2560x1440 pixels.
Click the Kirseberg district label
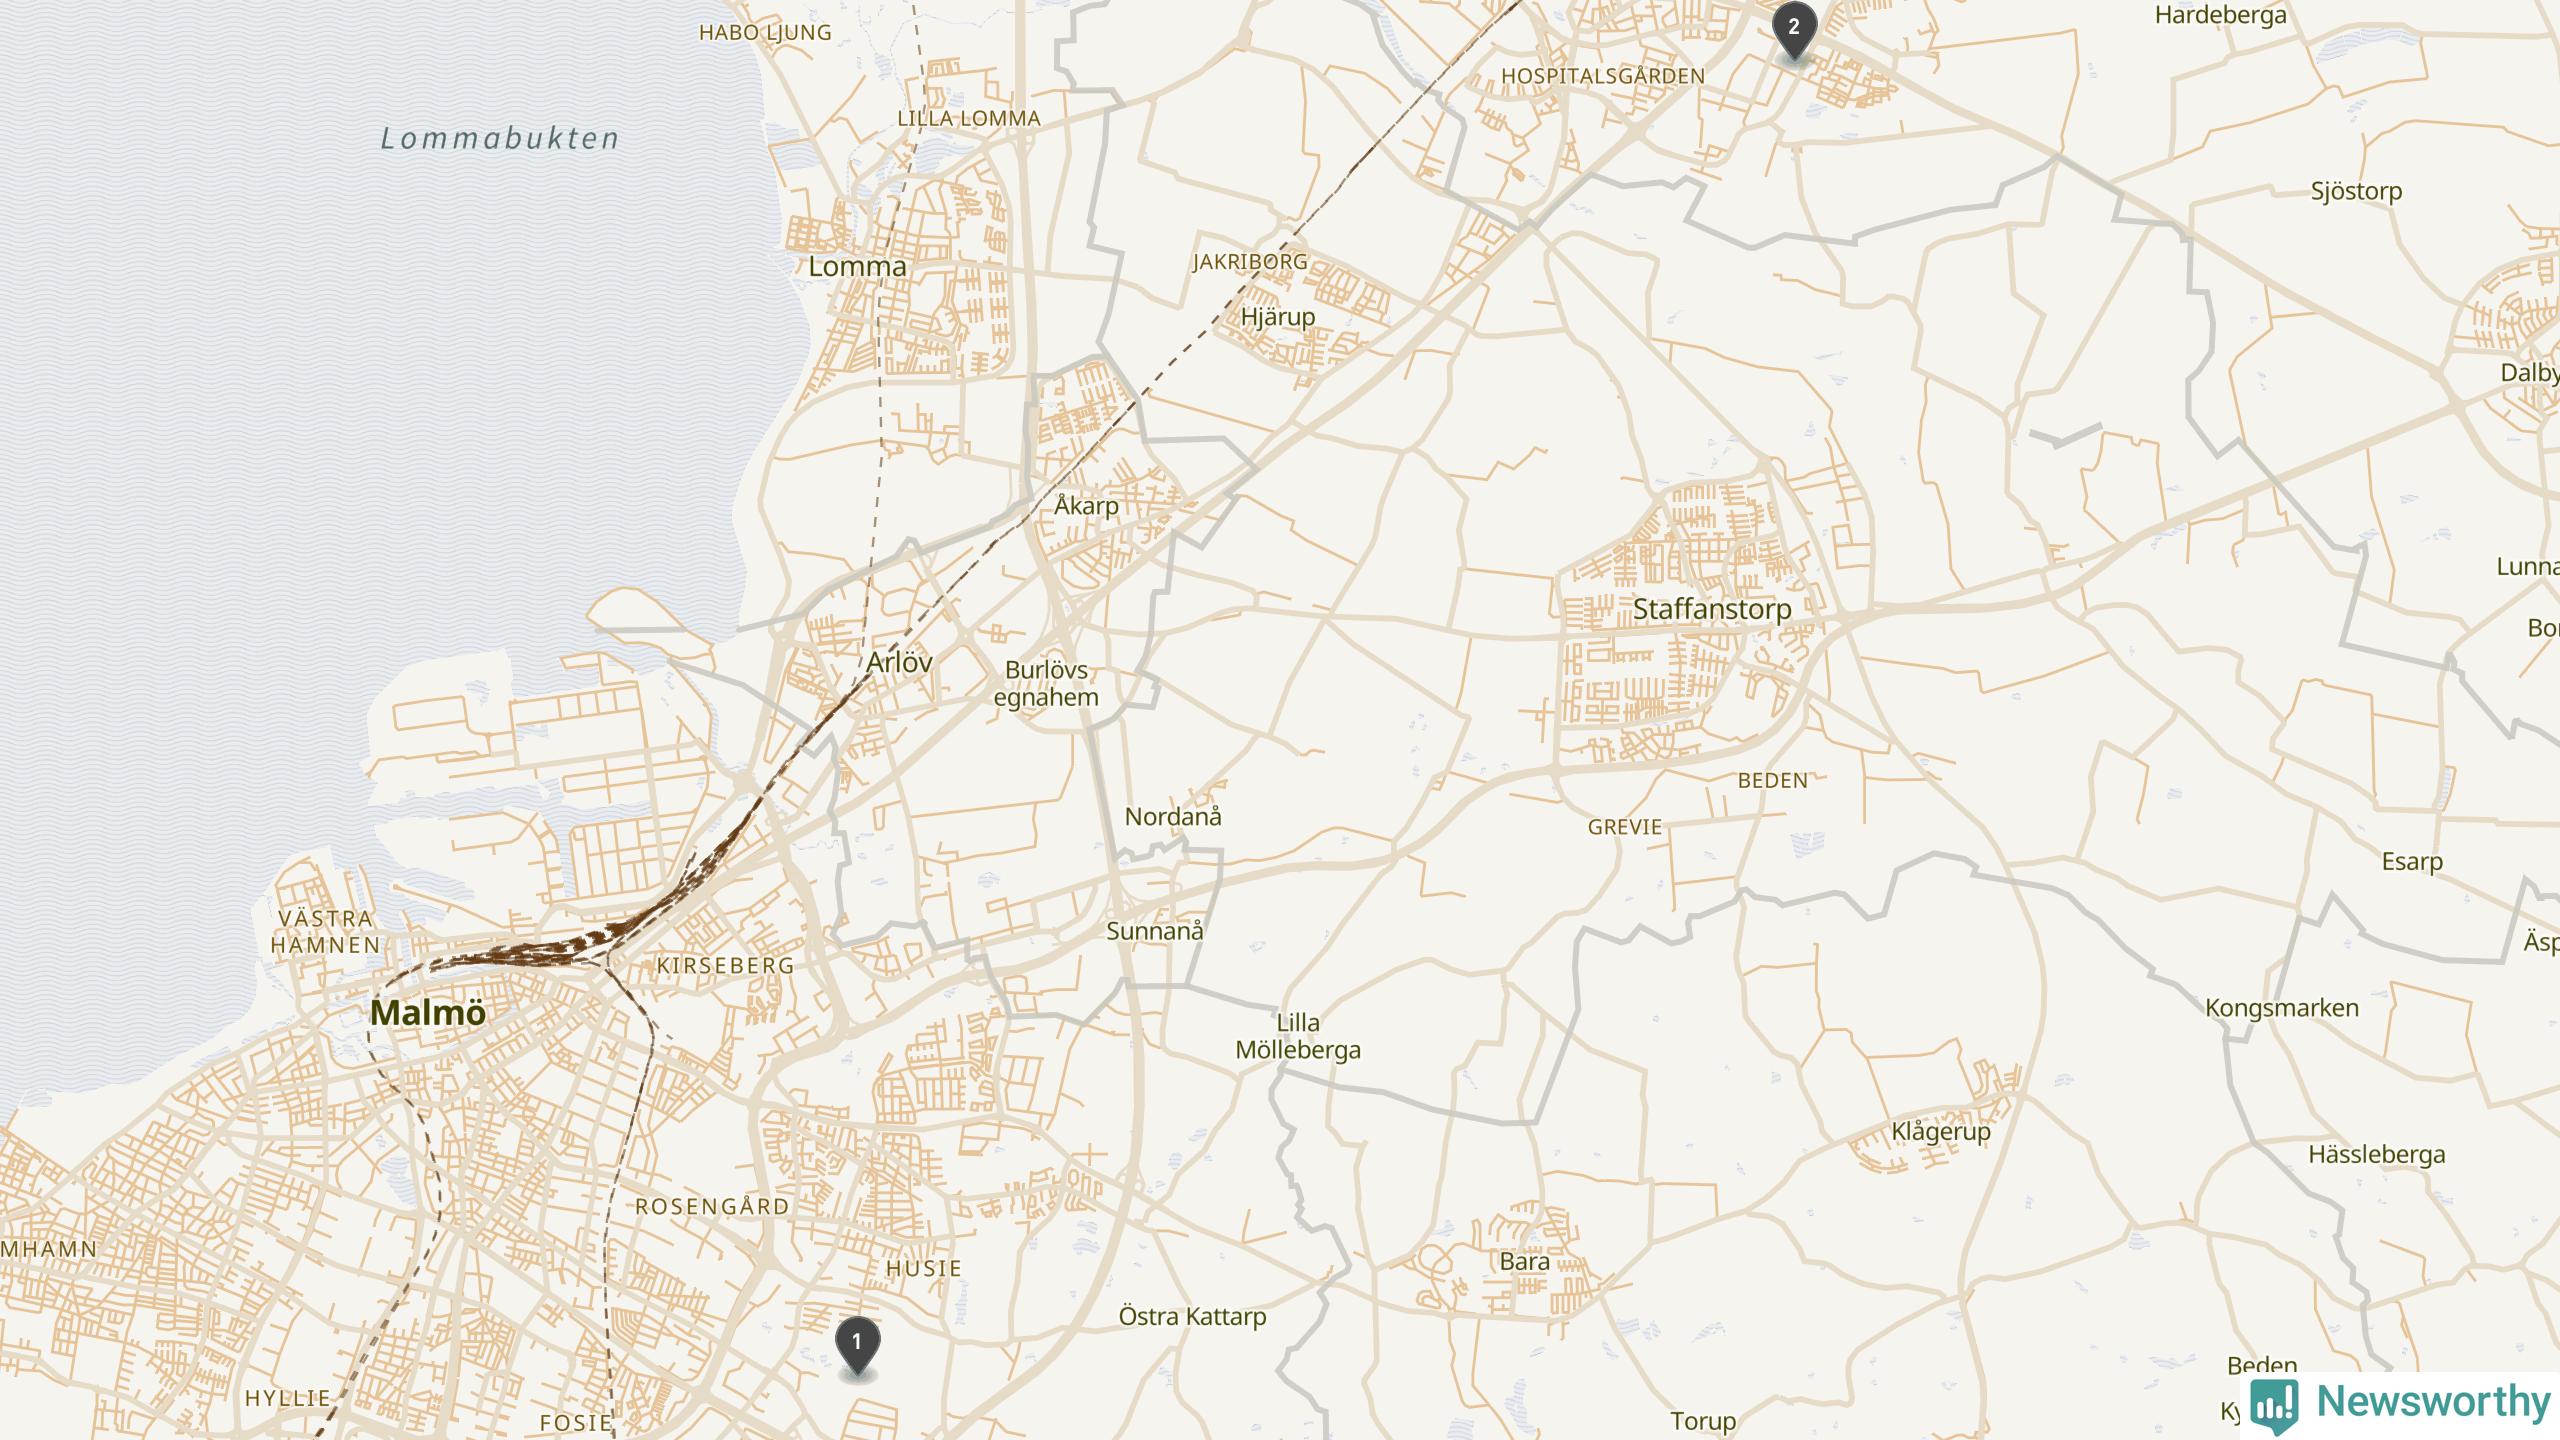726,966
